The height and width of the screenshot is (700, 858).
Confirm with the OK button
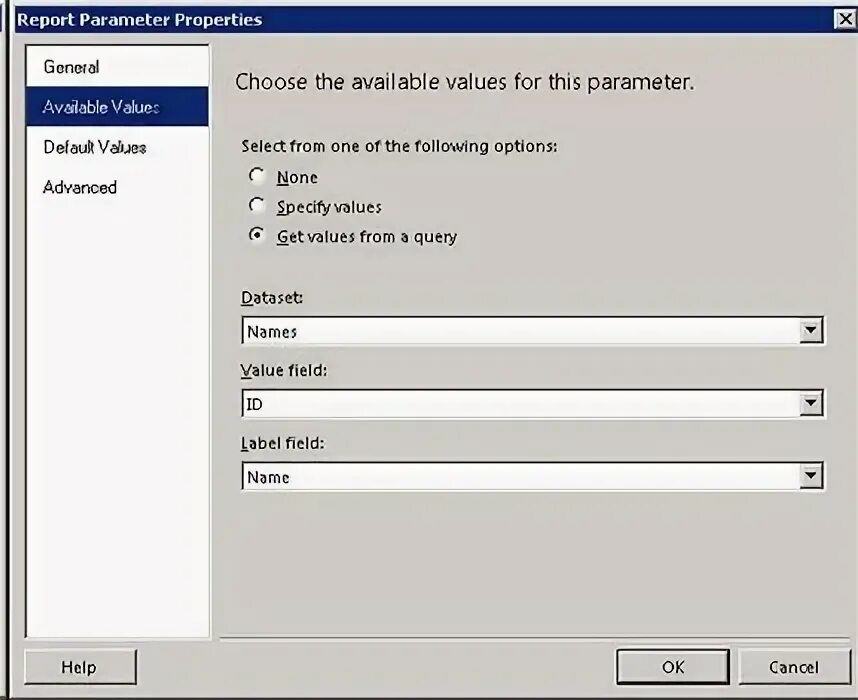click(x=673, y=667)
